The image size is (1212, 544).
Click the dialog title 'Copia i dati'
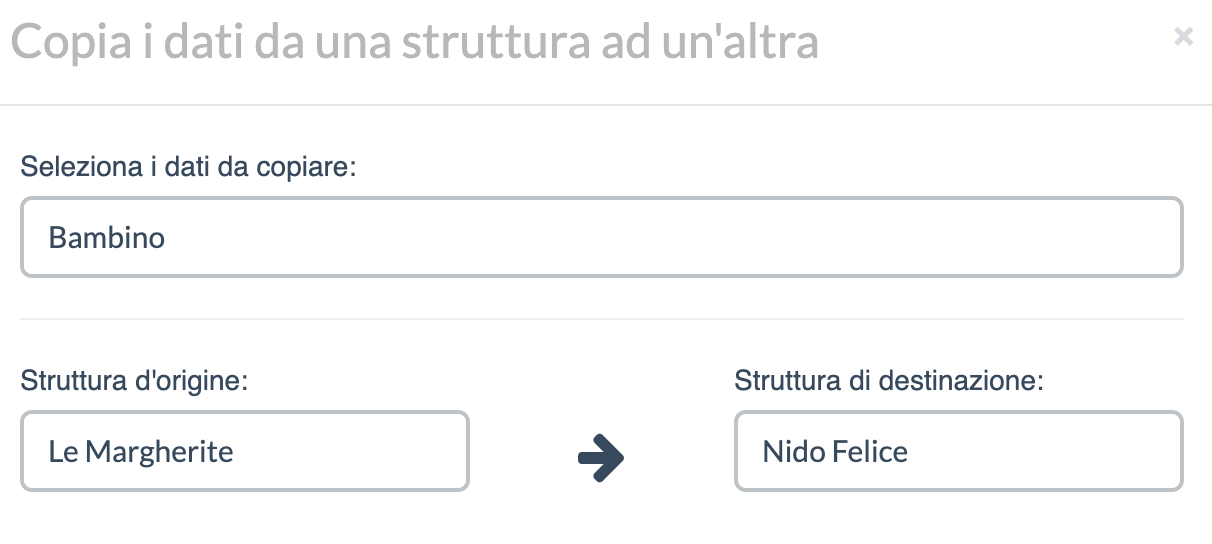(x=414, y=42)
